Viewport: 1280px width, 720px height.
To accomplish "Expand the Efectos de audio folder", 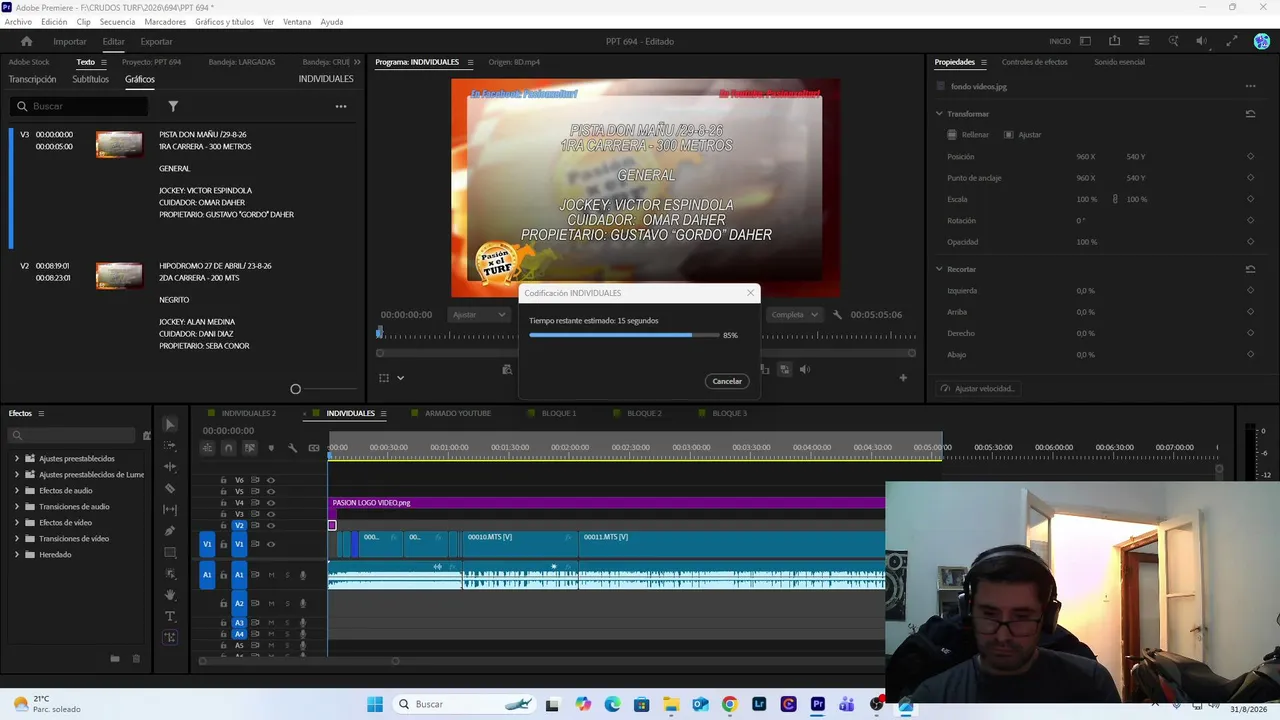I will click(x=17, y=491).
